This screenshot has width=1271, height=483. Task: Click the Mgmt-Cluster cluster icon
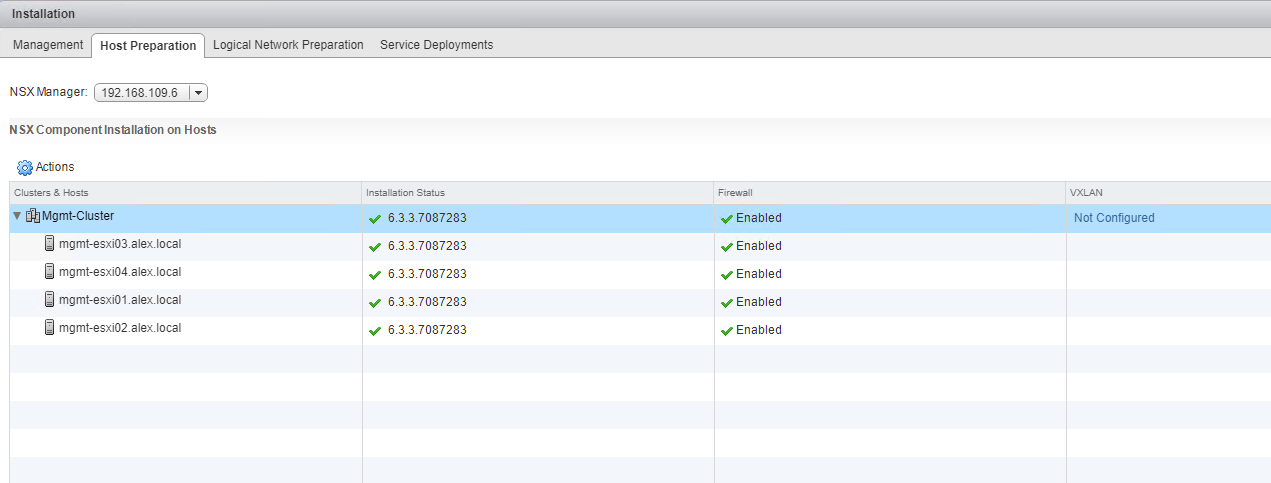tap(33, 216)
